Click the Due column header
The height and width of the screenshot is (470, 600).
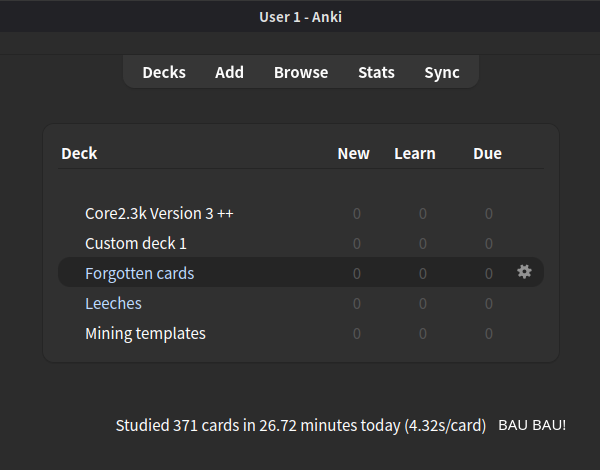click(487, 153)
